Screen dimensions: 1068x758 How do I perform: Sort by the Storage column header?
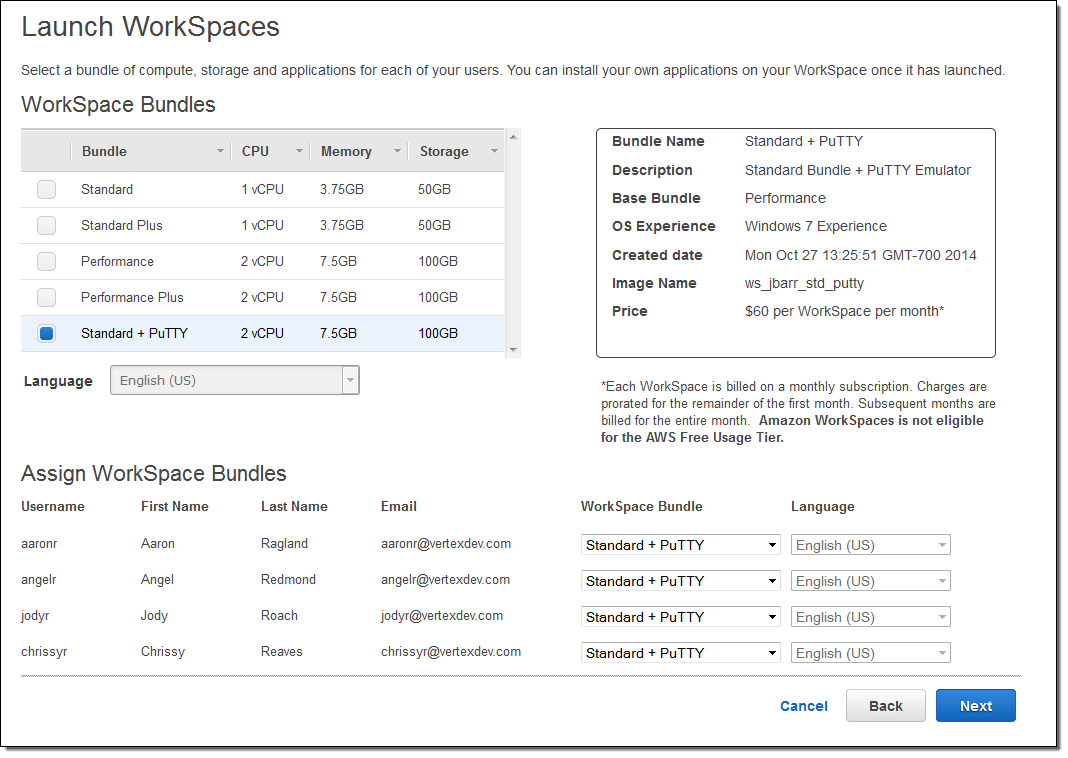(444, 151)
